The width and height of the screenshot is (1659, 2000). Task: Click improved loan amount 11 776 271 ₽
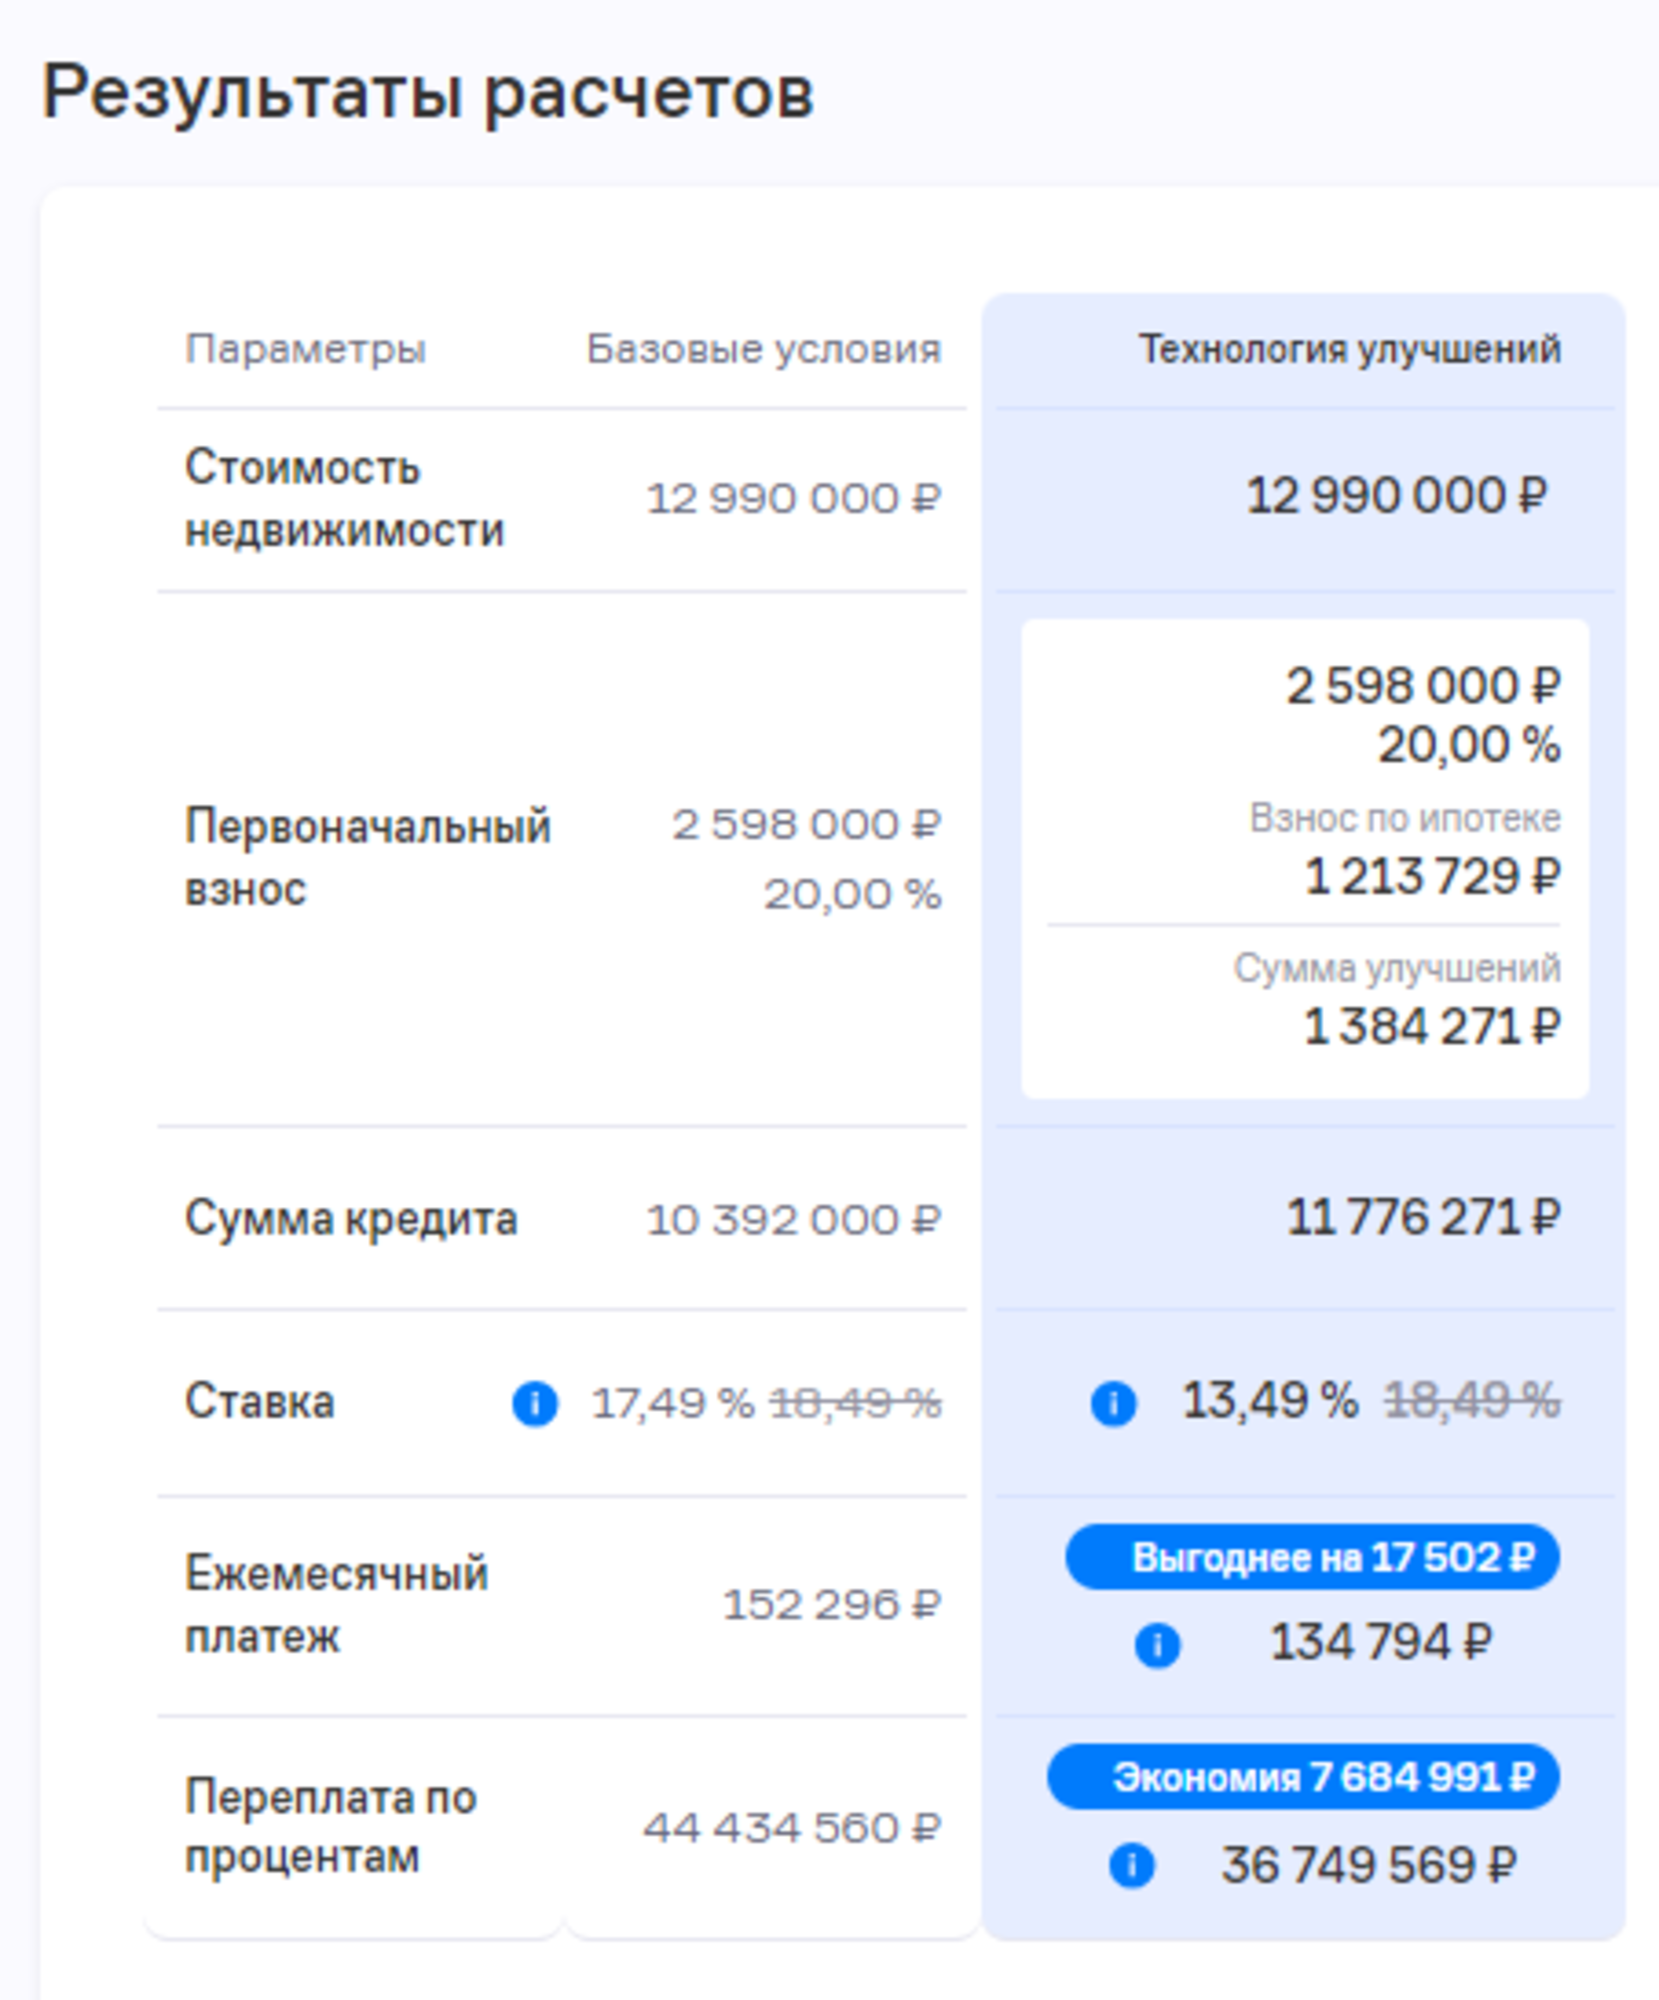pos(1424,1218)
